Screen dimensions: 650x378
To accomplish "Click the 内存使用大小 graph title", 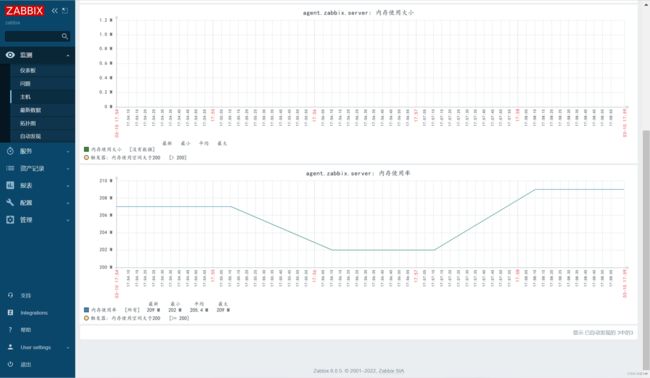I will tap(358, 12).
